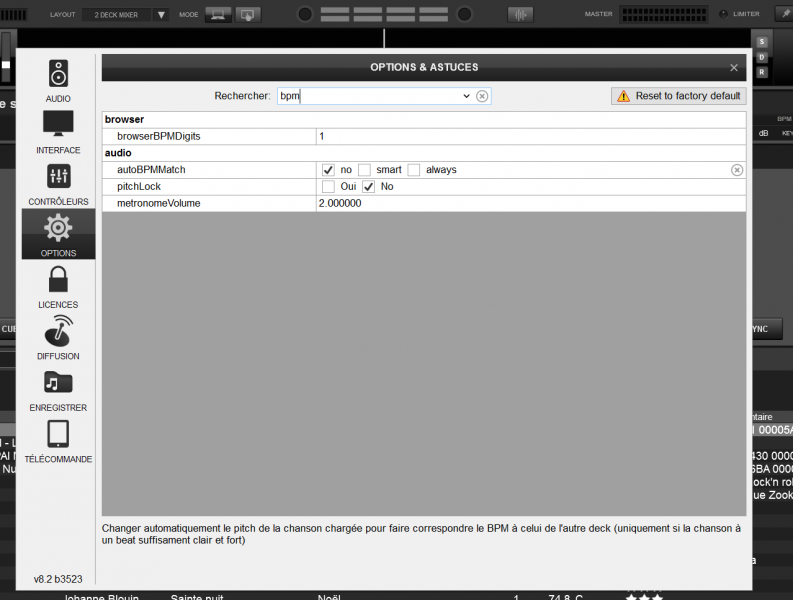
Task: Click the browserBPMDigits value field
Action: coord(530,135)
